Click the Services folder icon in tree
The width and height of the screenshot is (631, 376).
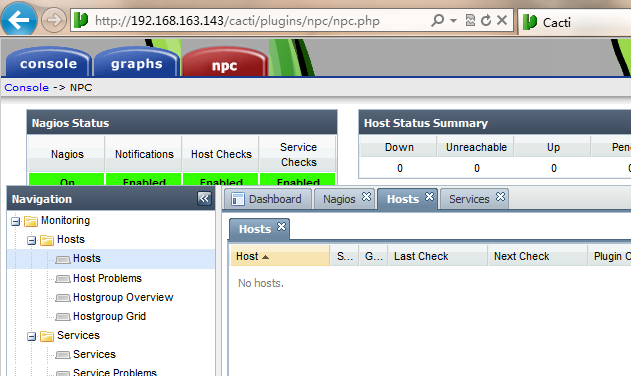coord(47,336)
